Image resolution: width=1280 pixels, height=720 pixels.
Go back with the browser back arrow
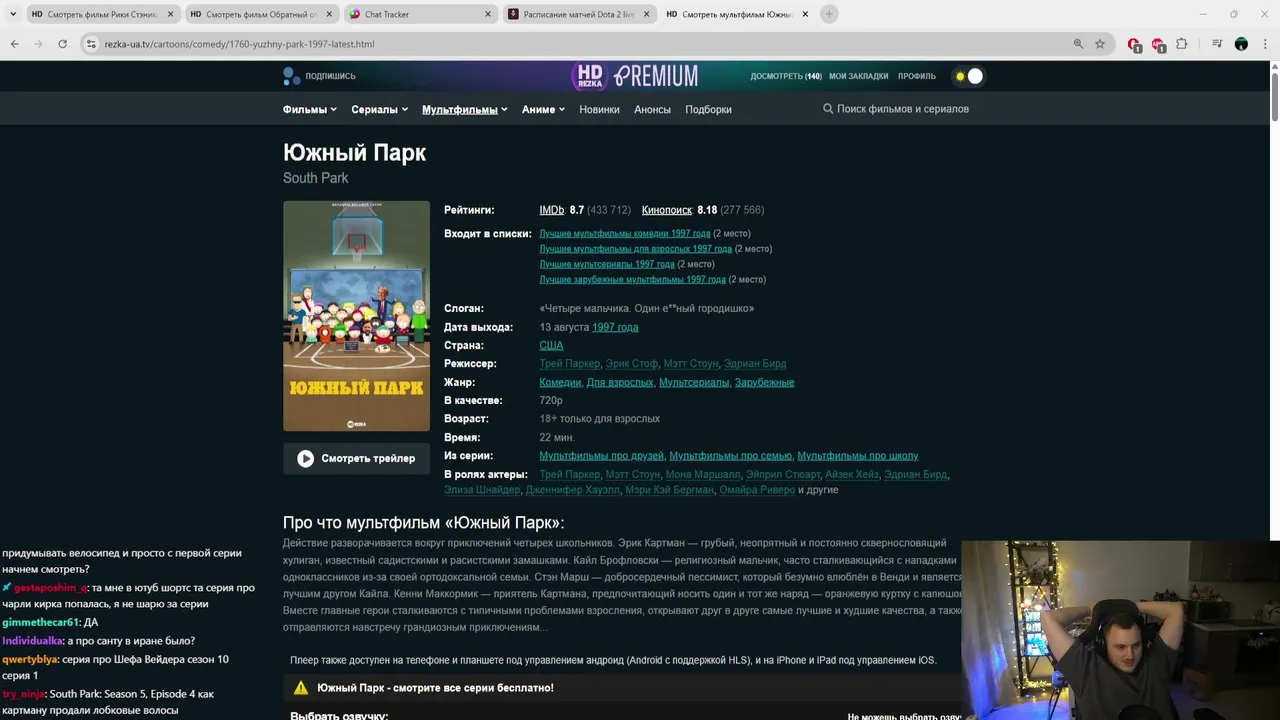[14, 44]
